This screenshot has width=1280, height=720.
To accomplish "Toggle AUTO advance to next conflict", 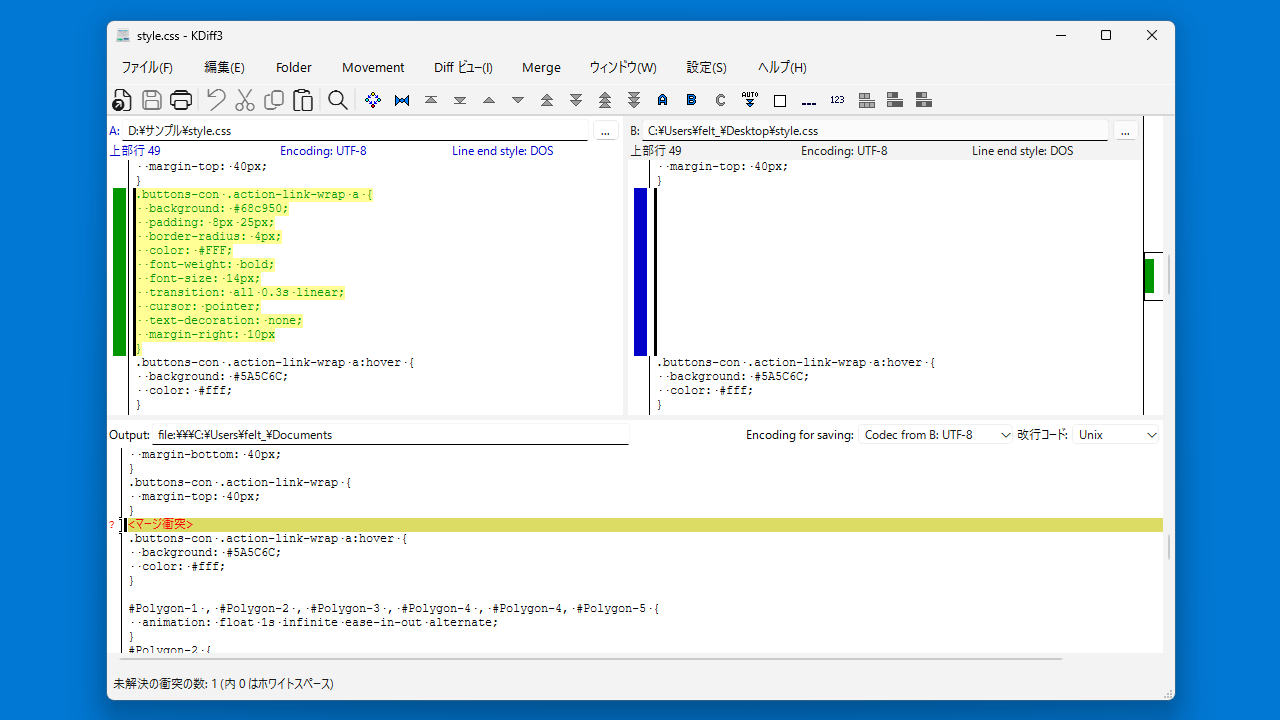I will [x=750, y=100].
